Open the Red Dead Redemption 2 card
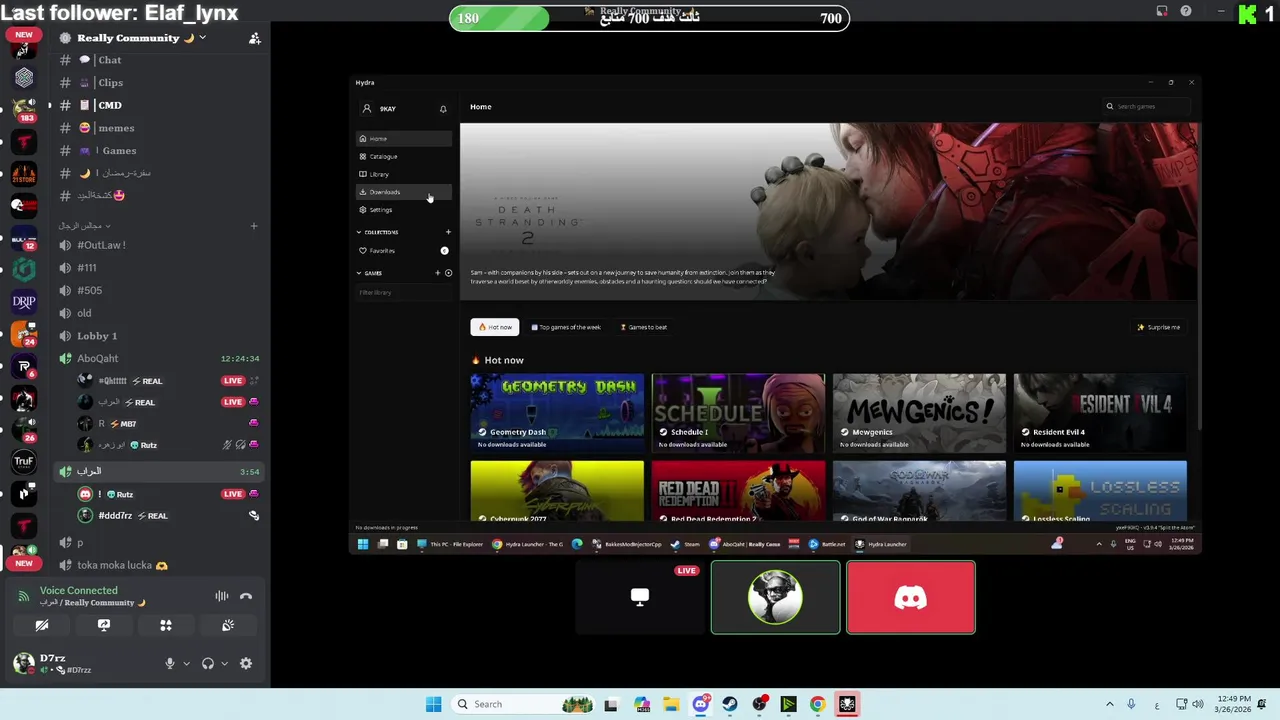Screen dimensions: 1280x720 pos(738,491)
